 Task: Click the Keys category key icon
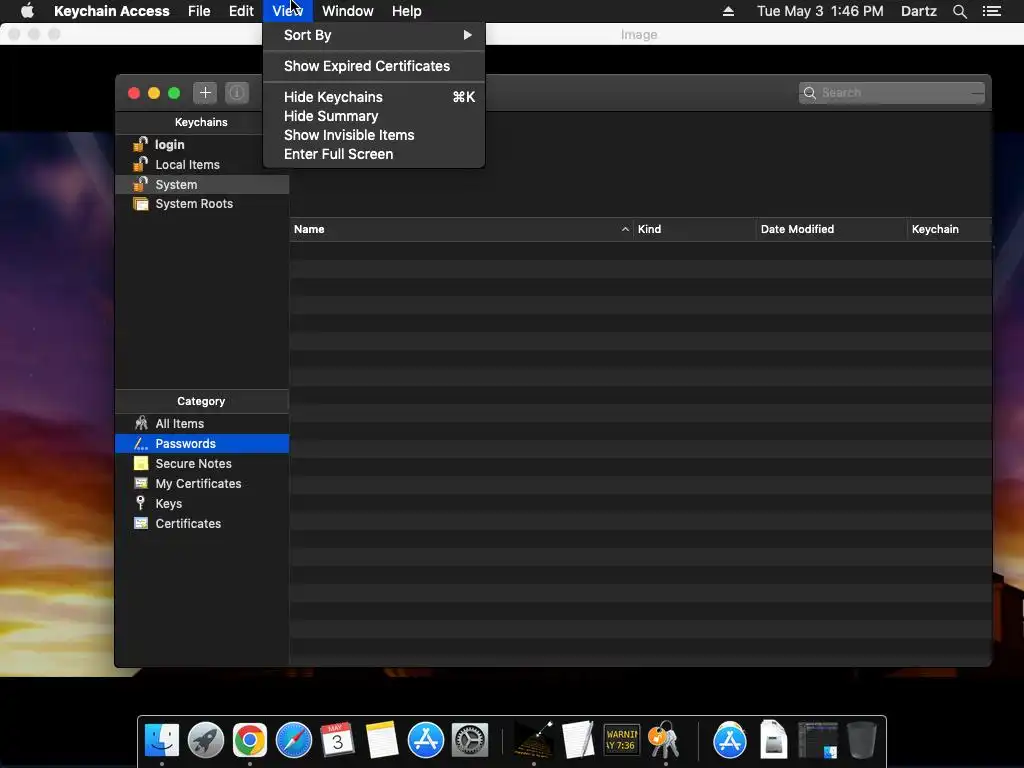click(x=140, y=503)
